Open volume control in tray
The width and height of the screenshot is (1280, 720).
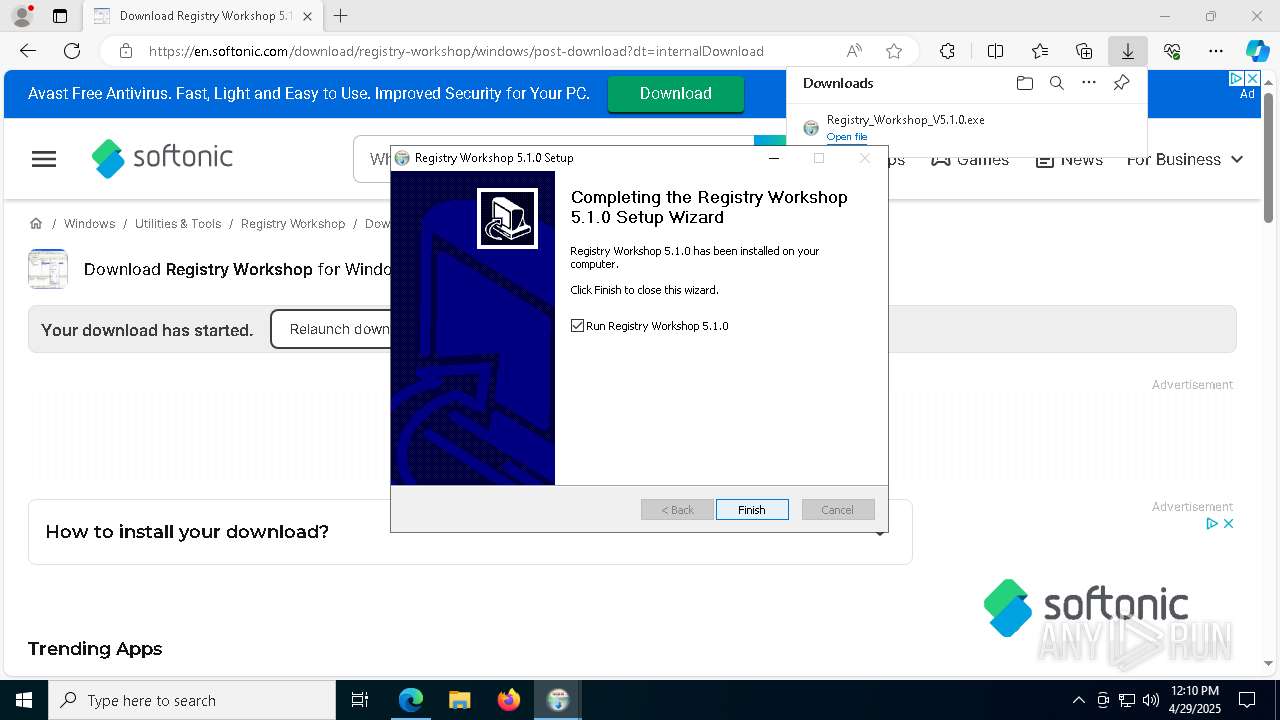tap(1151, 700)
